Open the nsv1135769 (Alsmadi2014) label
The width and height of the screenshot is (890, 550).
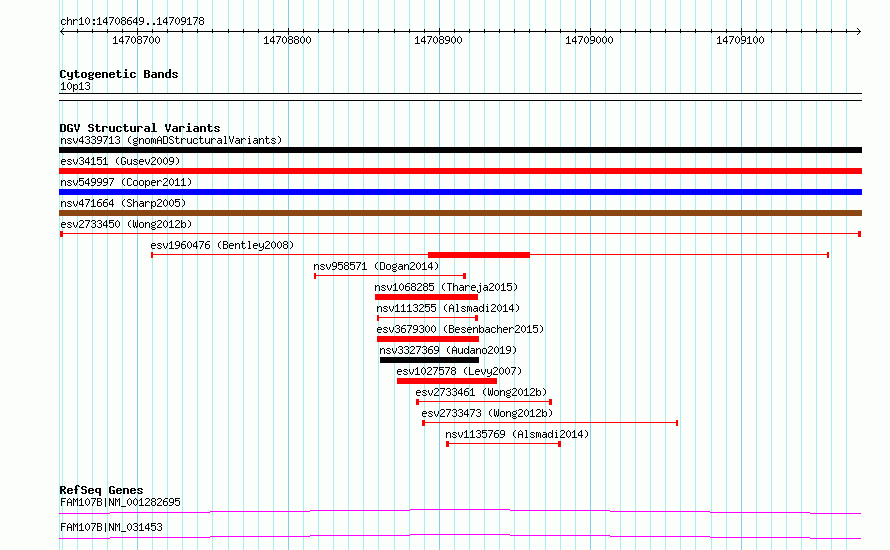pos(517,434)
